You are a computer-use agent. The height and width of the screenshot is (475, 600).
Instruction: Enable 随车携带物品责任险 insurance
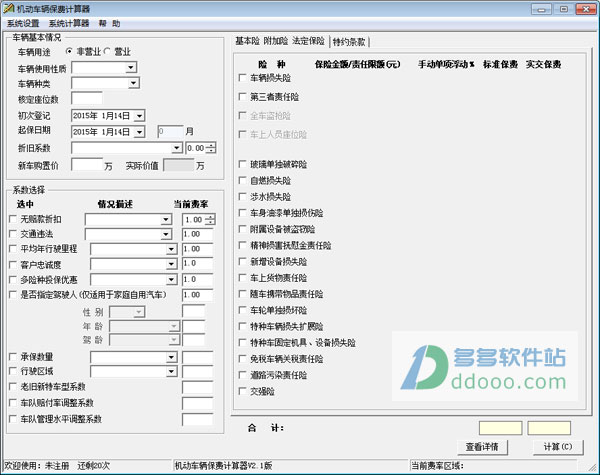pyautogui.click(x=242, y=294)
